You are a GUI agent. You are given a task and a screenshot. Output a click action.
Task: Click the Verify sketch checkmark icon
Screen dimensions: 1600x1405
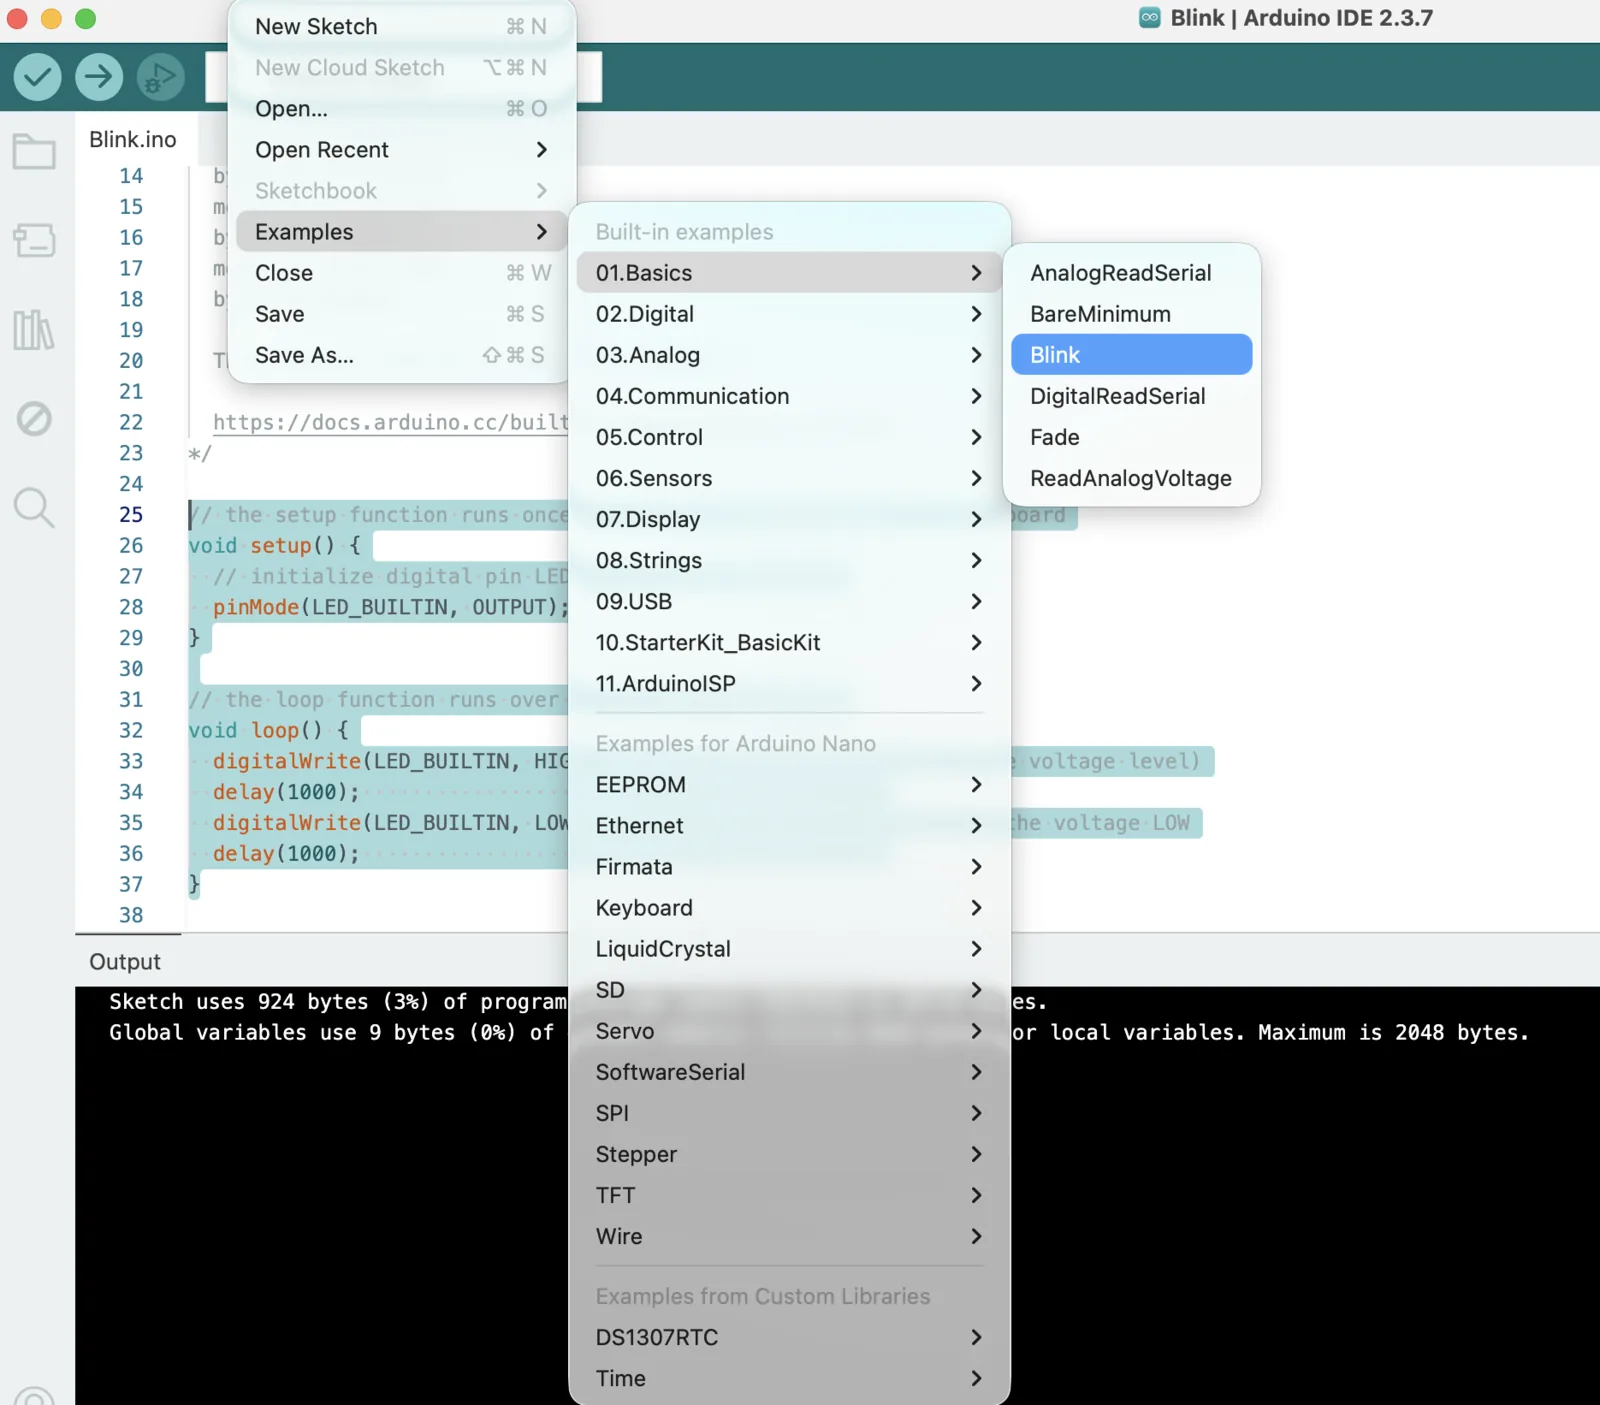tap(36, 77)
